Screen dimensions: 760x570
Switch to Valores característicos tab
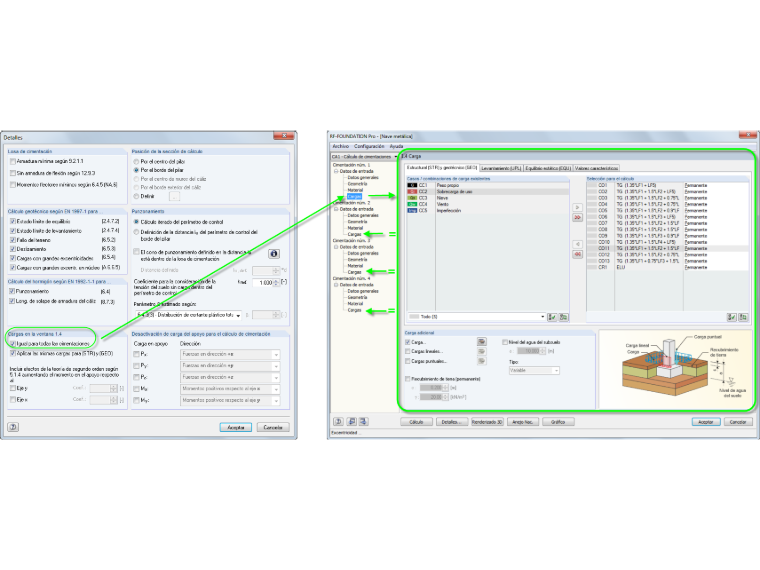[596, 168]
